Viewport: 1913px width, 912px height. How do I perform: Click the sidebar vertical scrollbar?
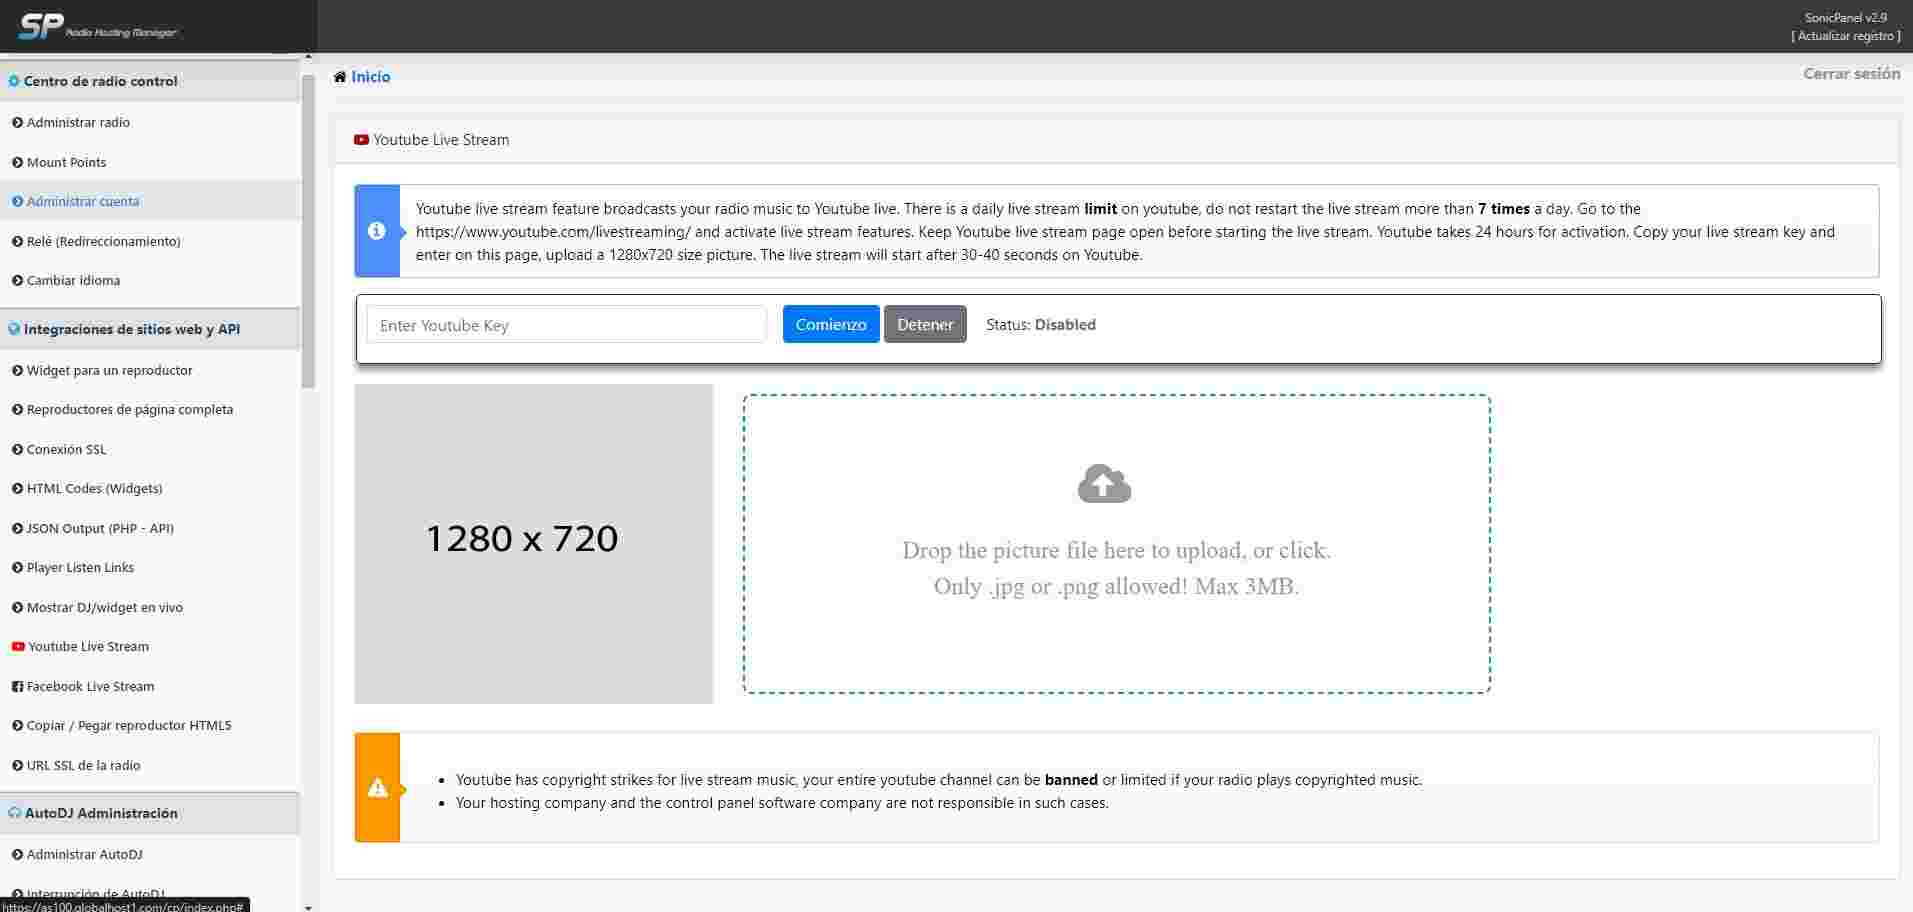click(x=308, y=230)
